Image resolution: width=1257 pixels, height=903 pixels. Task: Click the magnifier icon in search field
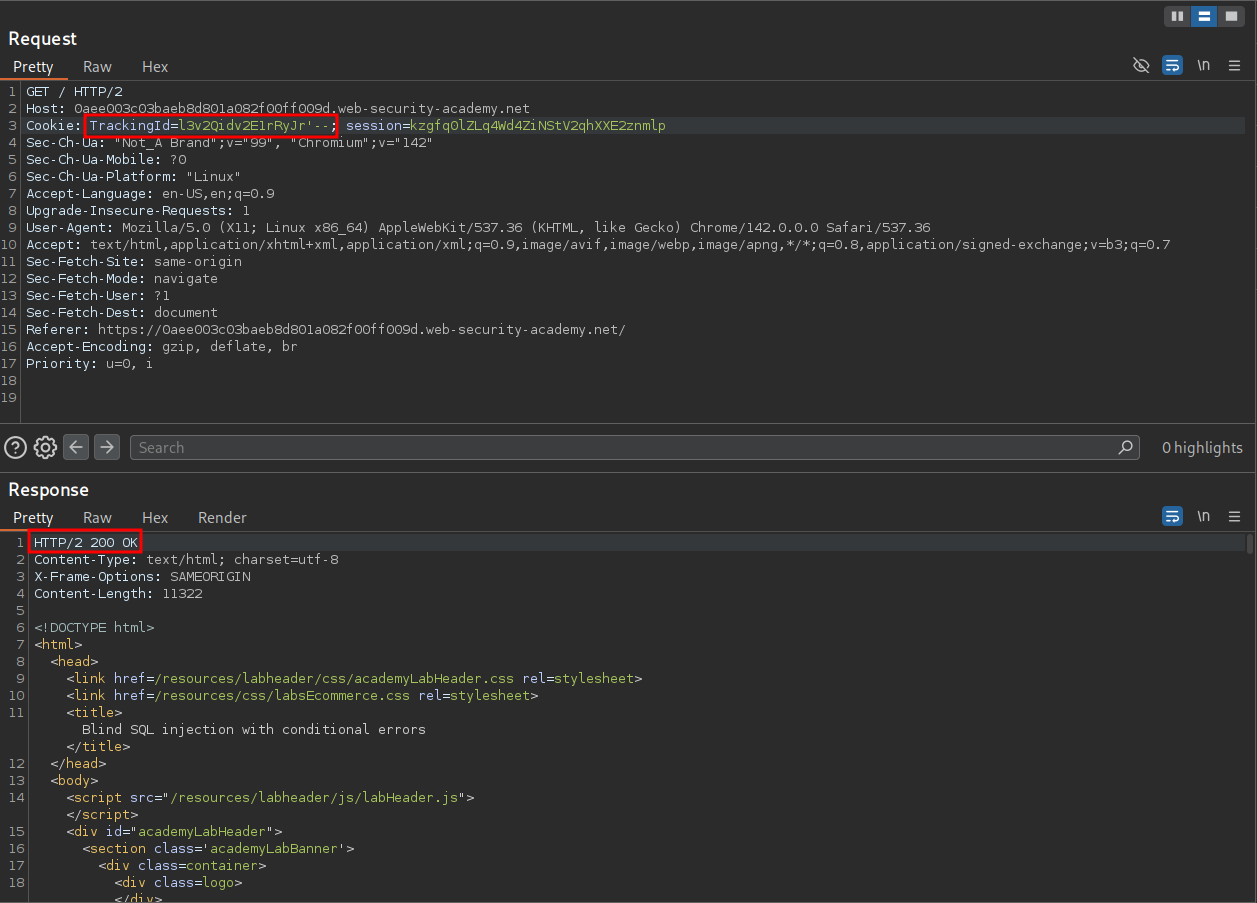tap(1126, 448)
